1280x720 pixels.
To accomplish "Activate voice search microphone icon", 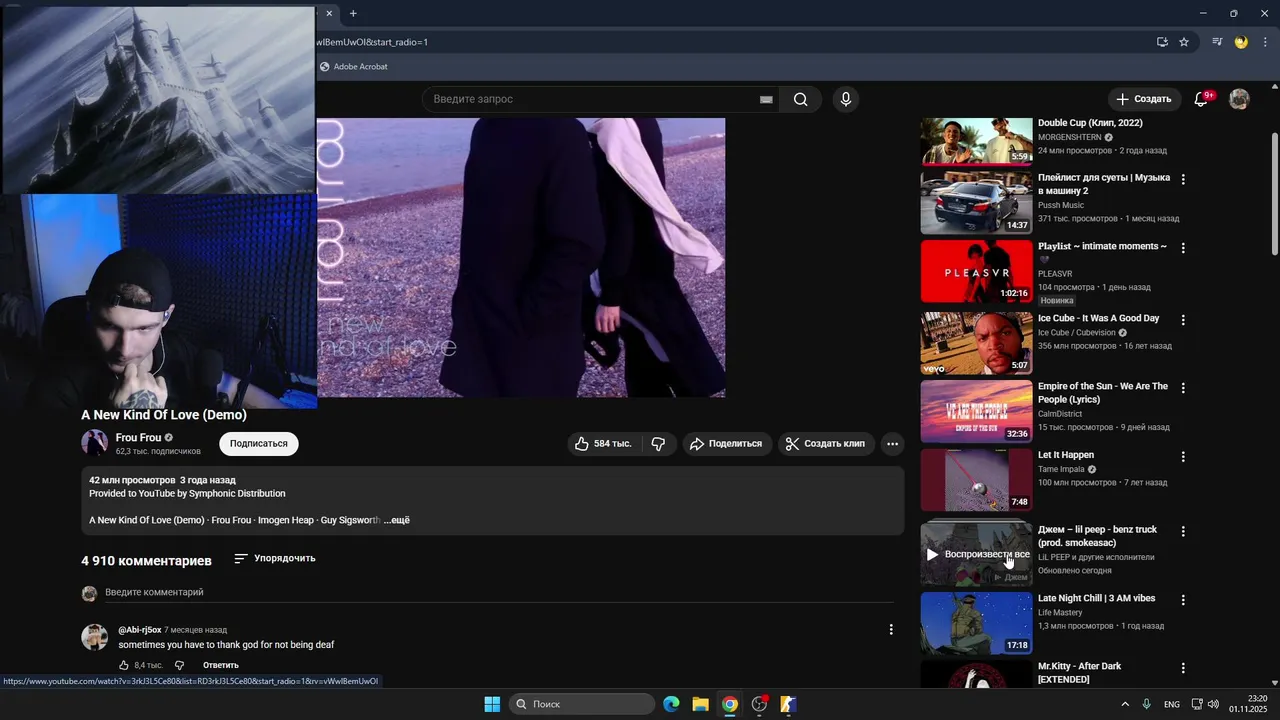I will pos(846,99).
